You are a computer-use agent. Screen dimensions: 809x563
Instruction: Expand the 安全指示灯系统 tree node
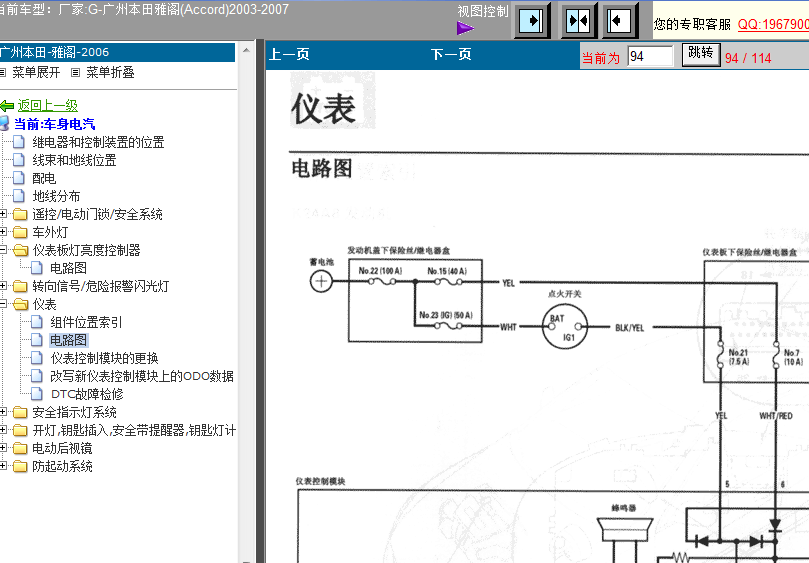[x=3, y=412]
